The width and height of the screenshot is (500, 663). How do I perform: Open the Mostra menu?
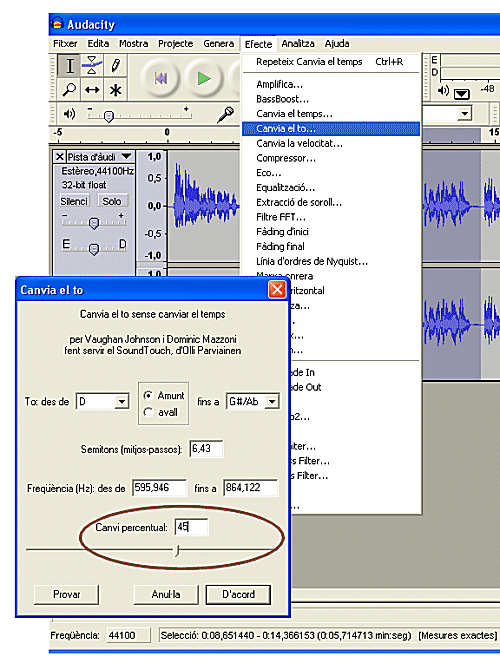(x=134, y=44)
